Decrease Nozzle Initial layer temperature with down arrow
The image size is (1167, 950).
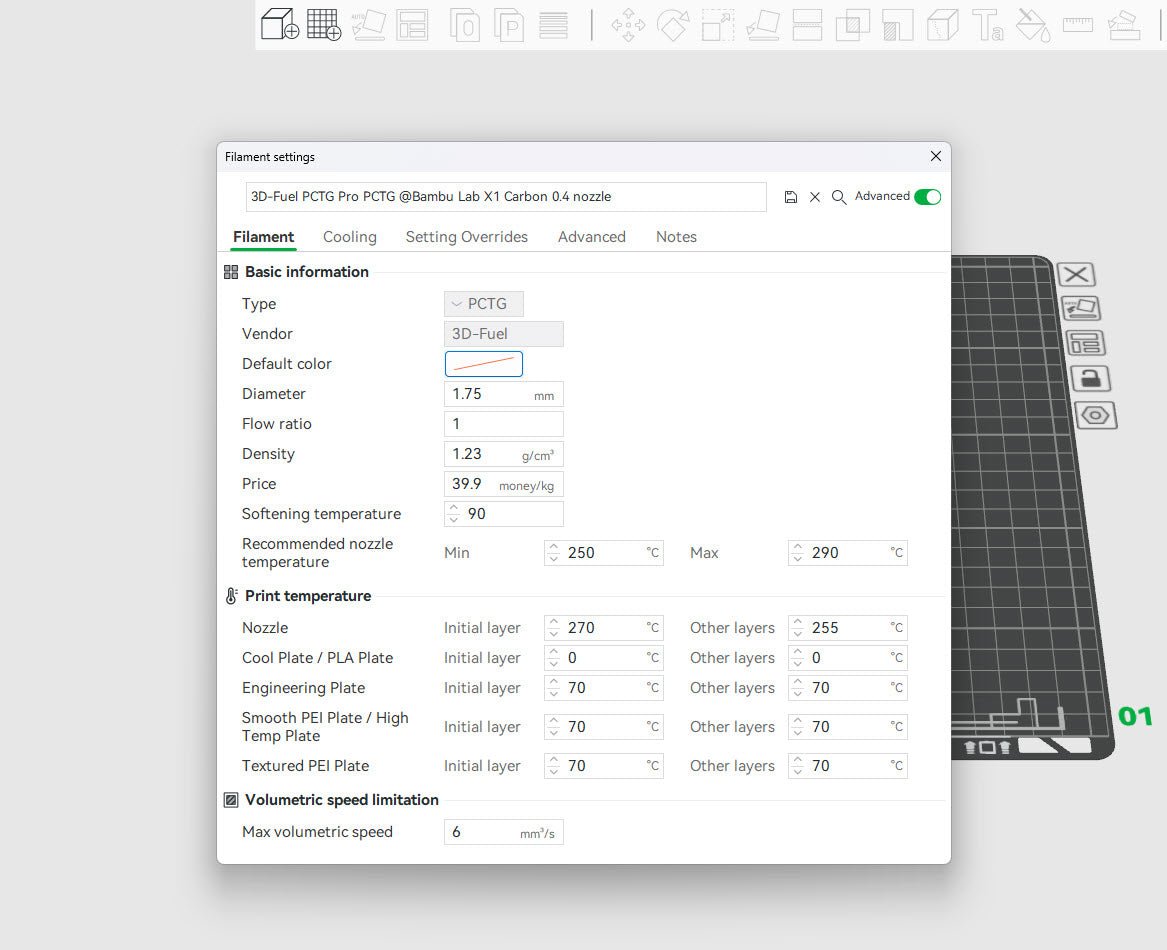[x=554, y=634]
